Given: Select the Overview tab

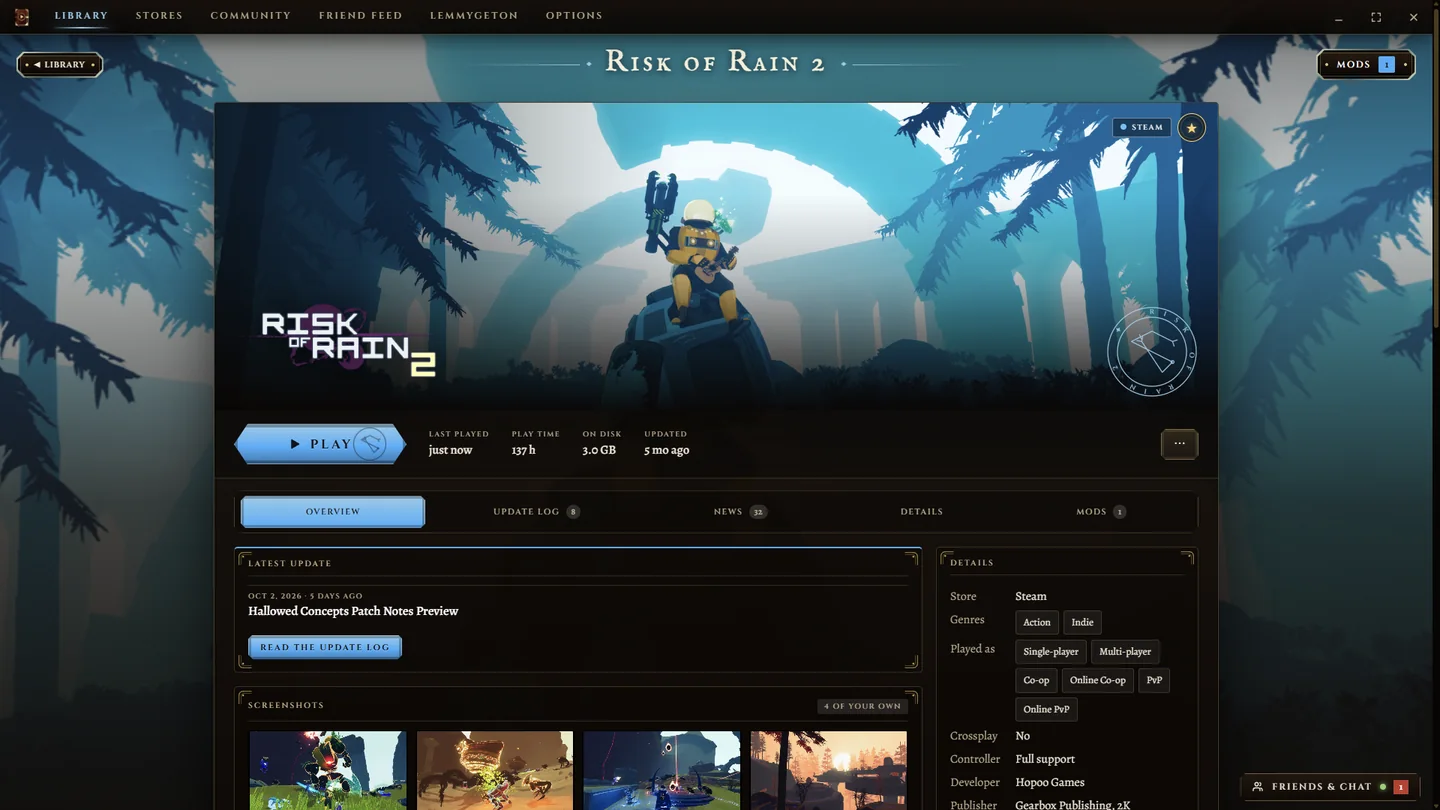Looking at the screenshot, I should click(333, 512).
